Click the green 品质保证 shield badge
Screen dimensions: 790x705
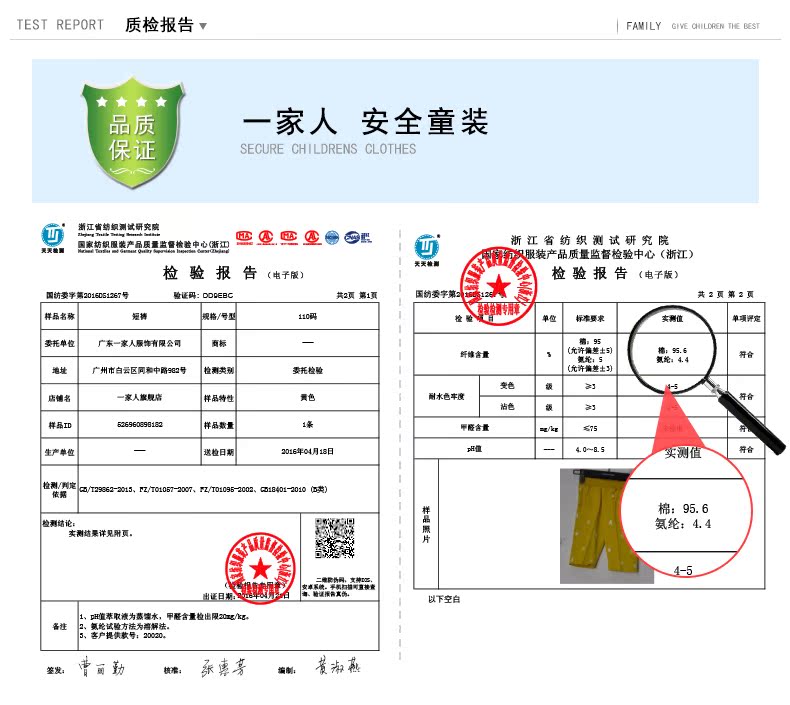133,133
